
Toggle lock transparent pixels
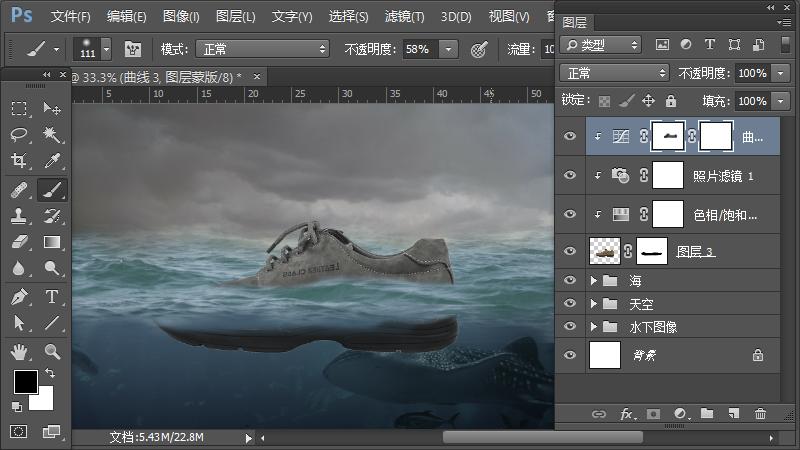[x=604, y=101]
